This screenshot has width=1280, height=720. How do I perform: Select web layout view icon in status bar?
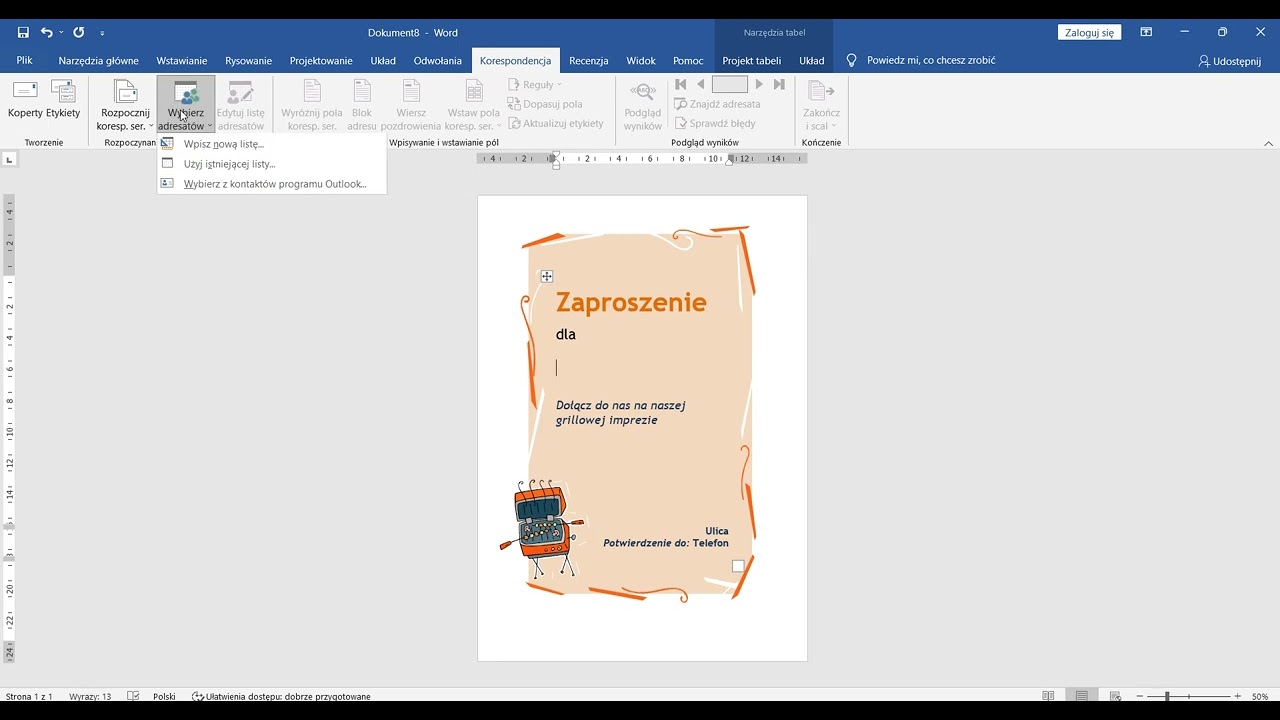point(1115,696)
